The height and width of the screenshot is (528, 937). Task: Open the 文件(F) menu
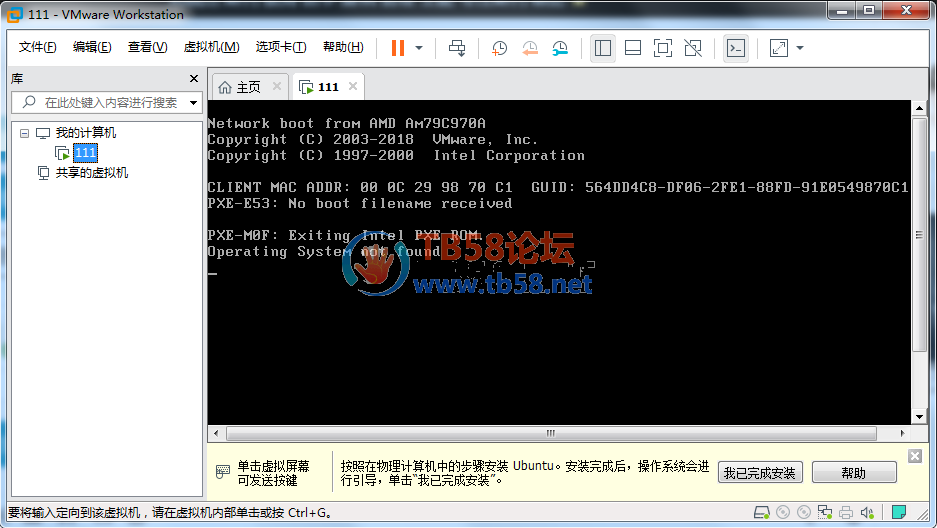[x=38, y=47]
